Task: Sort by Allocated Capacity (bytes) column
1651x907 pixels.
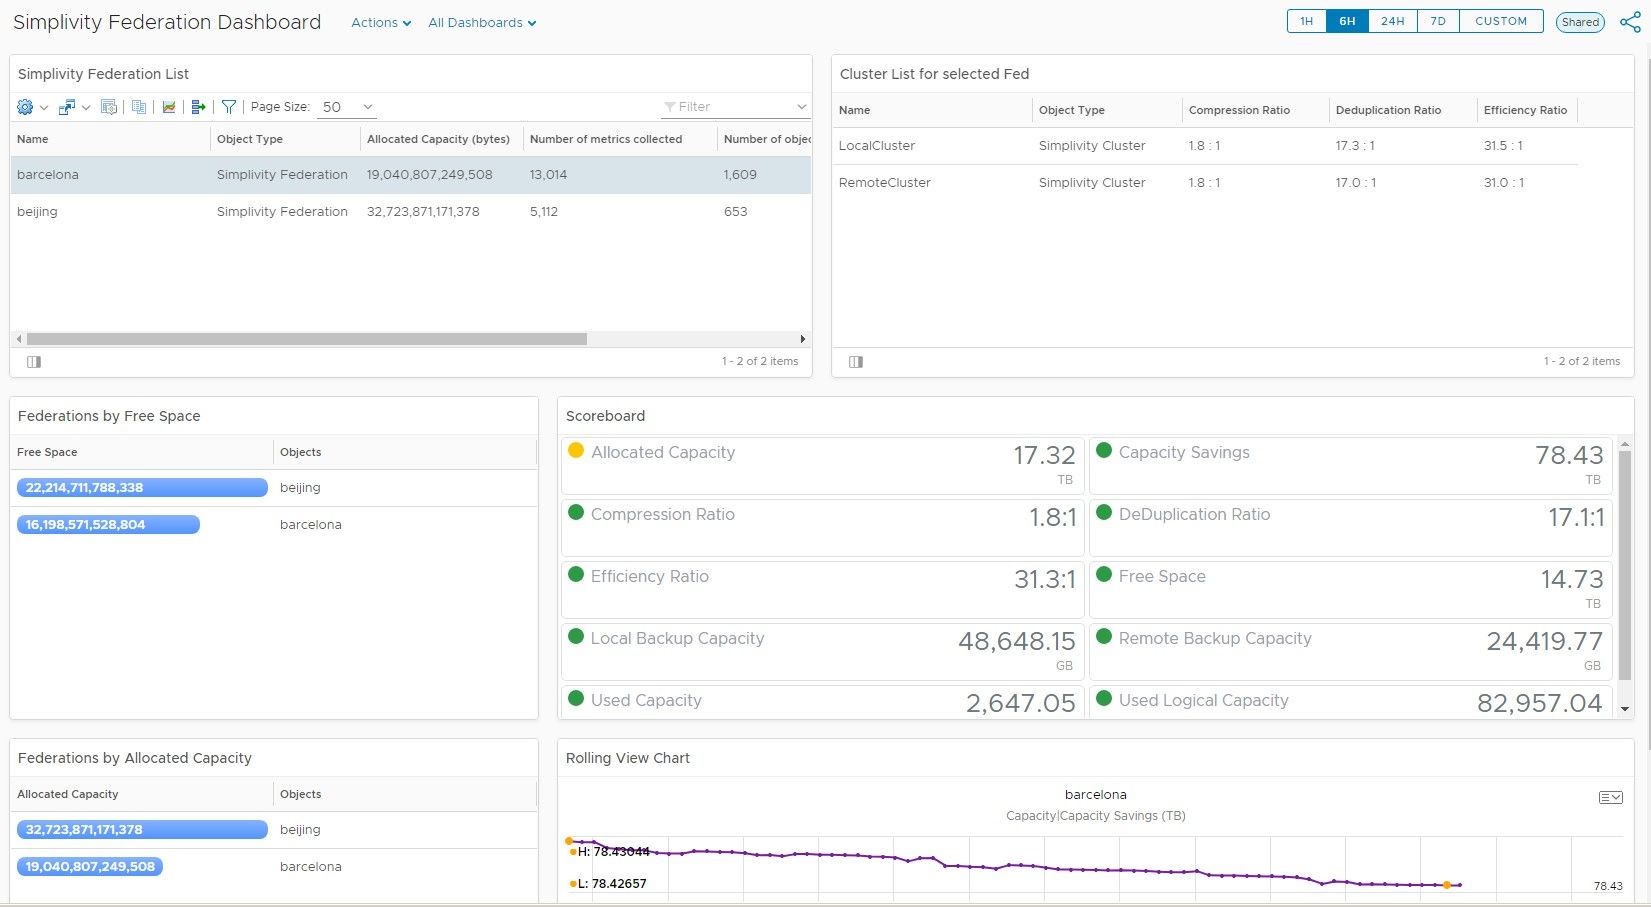Action: tap(438, 139)
